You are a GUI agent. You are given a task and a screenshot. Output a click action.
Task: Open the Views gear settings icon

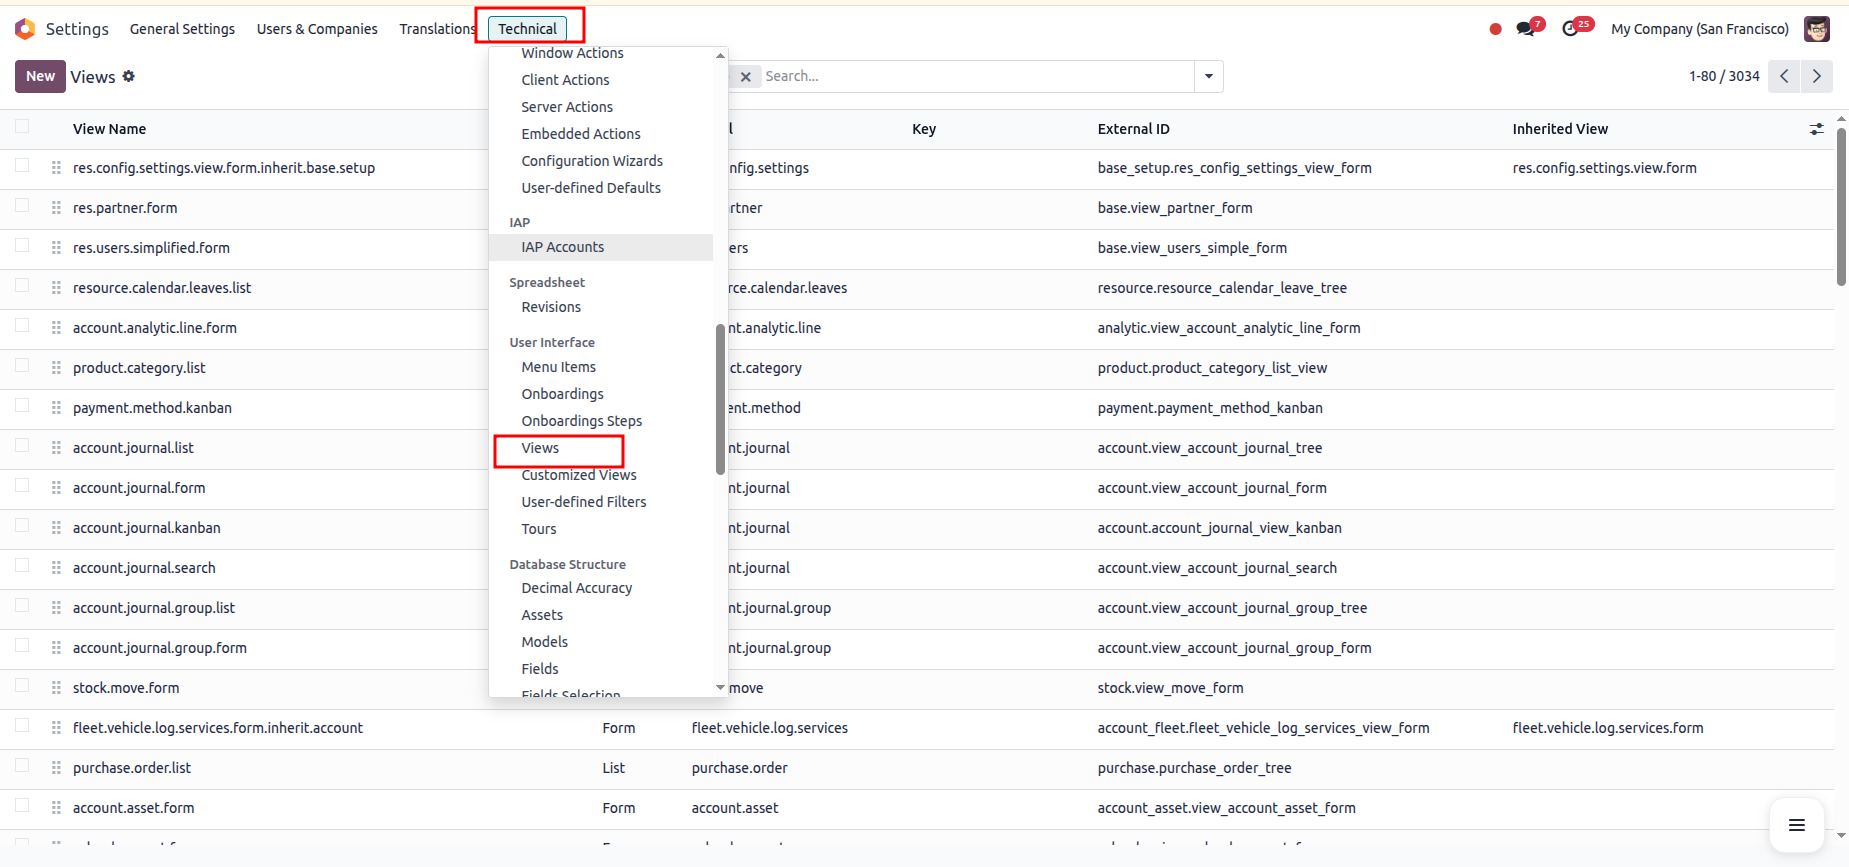click(x=129, y=76)
